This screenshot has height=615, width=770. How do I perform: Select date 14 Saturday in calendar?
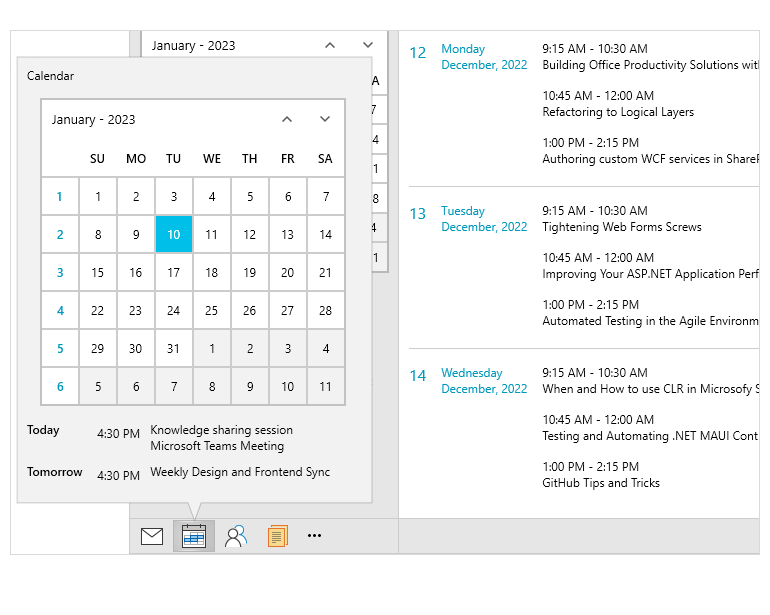point(326,234)
